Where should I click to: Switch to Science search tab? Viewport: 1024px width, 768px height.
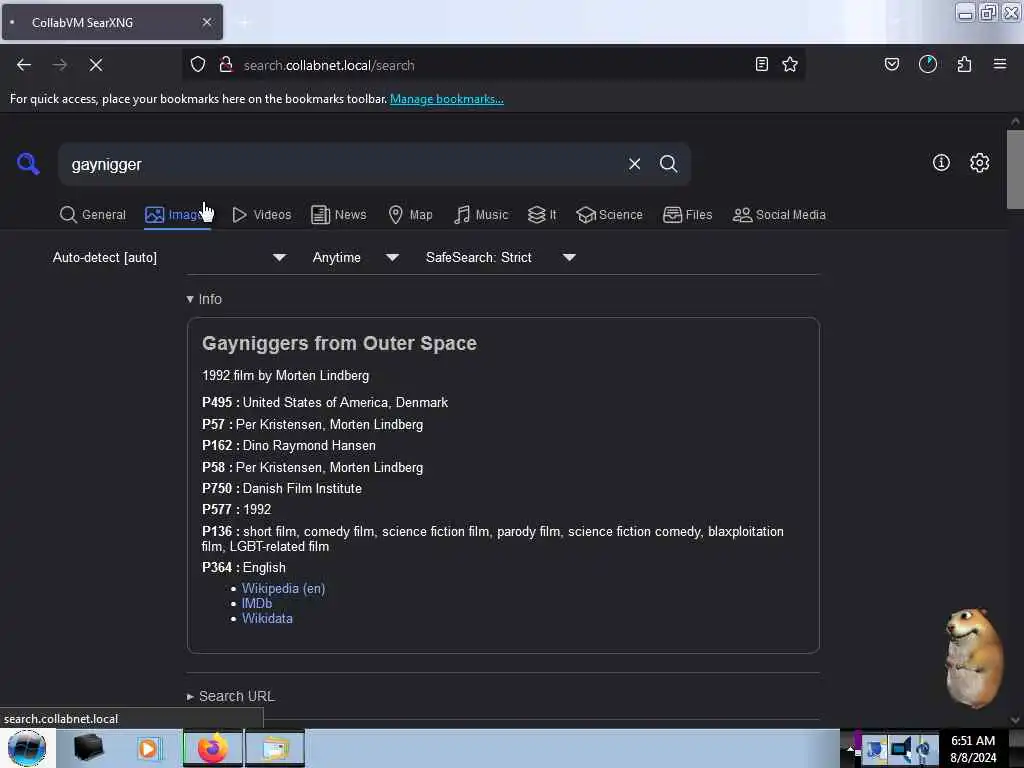[609, 215]
